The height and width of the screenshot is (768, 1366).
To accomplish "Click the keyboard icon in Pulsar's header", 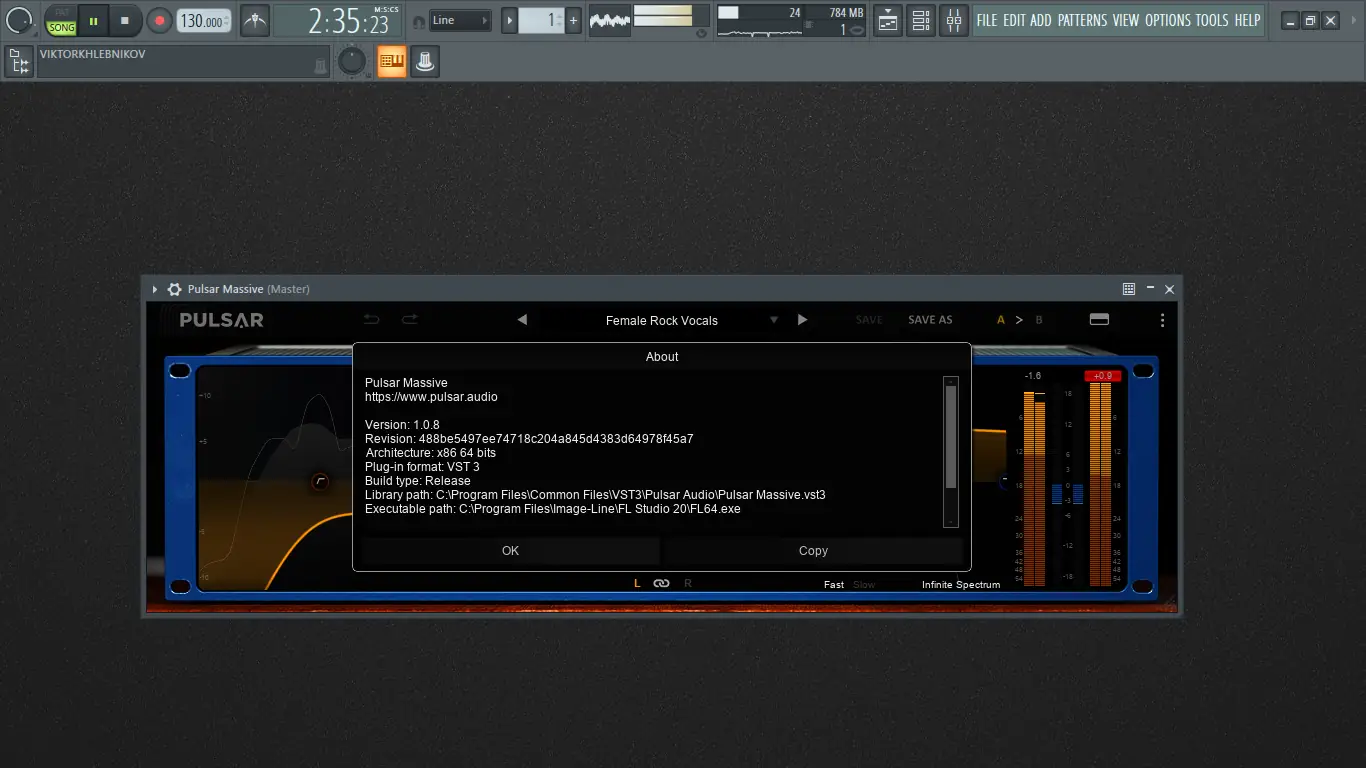I will pyautogui.click(x=1099, y=318).
